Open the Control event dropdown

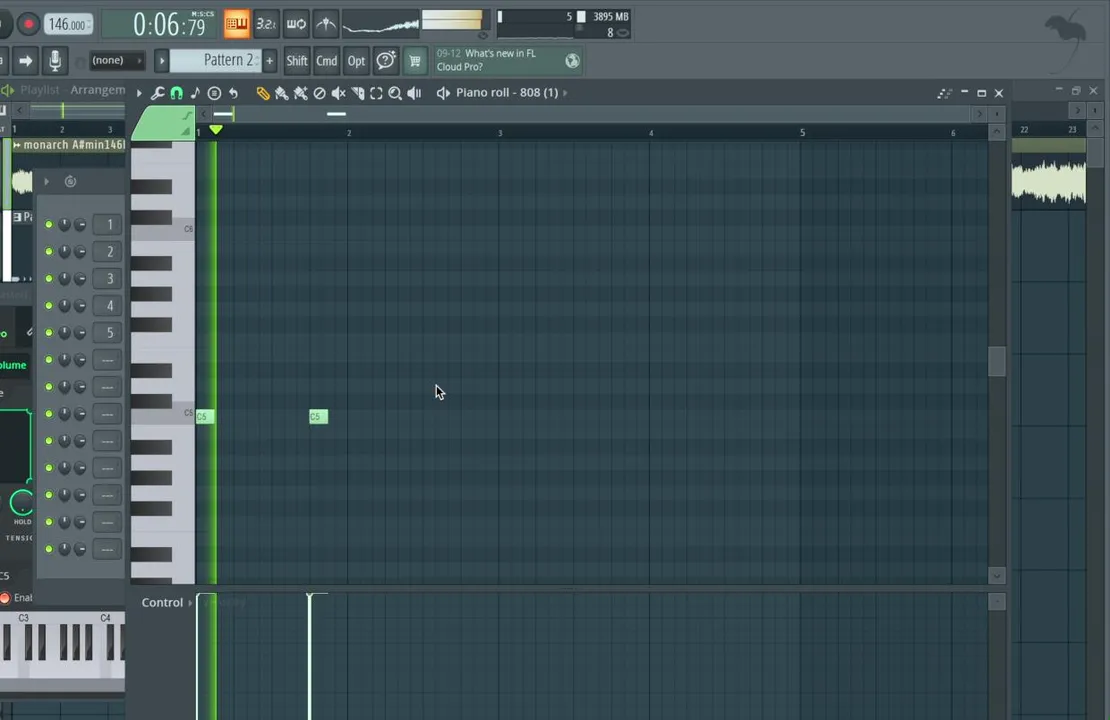point(167,602)
